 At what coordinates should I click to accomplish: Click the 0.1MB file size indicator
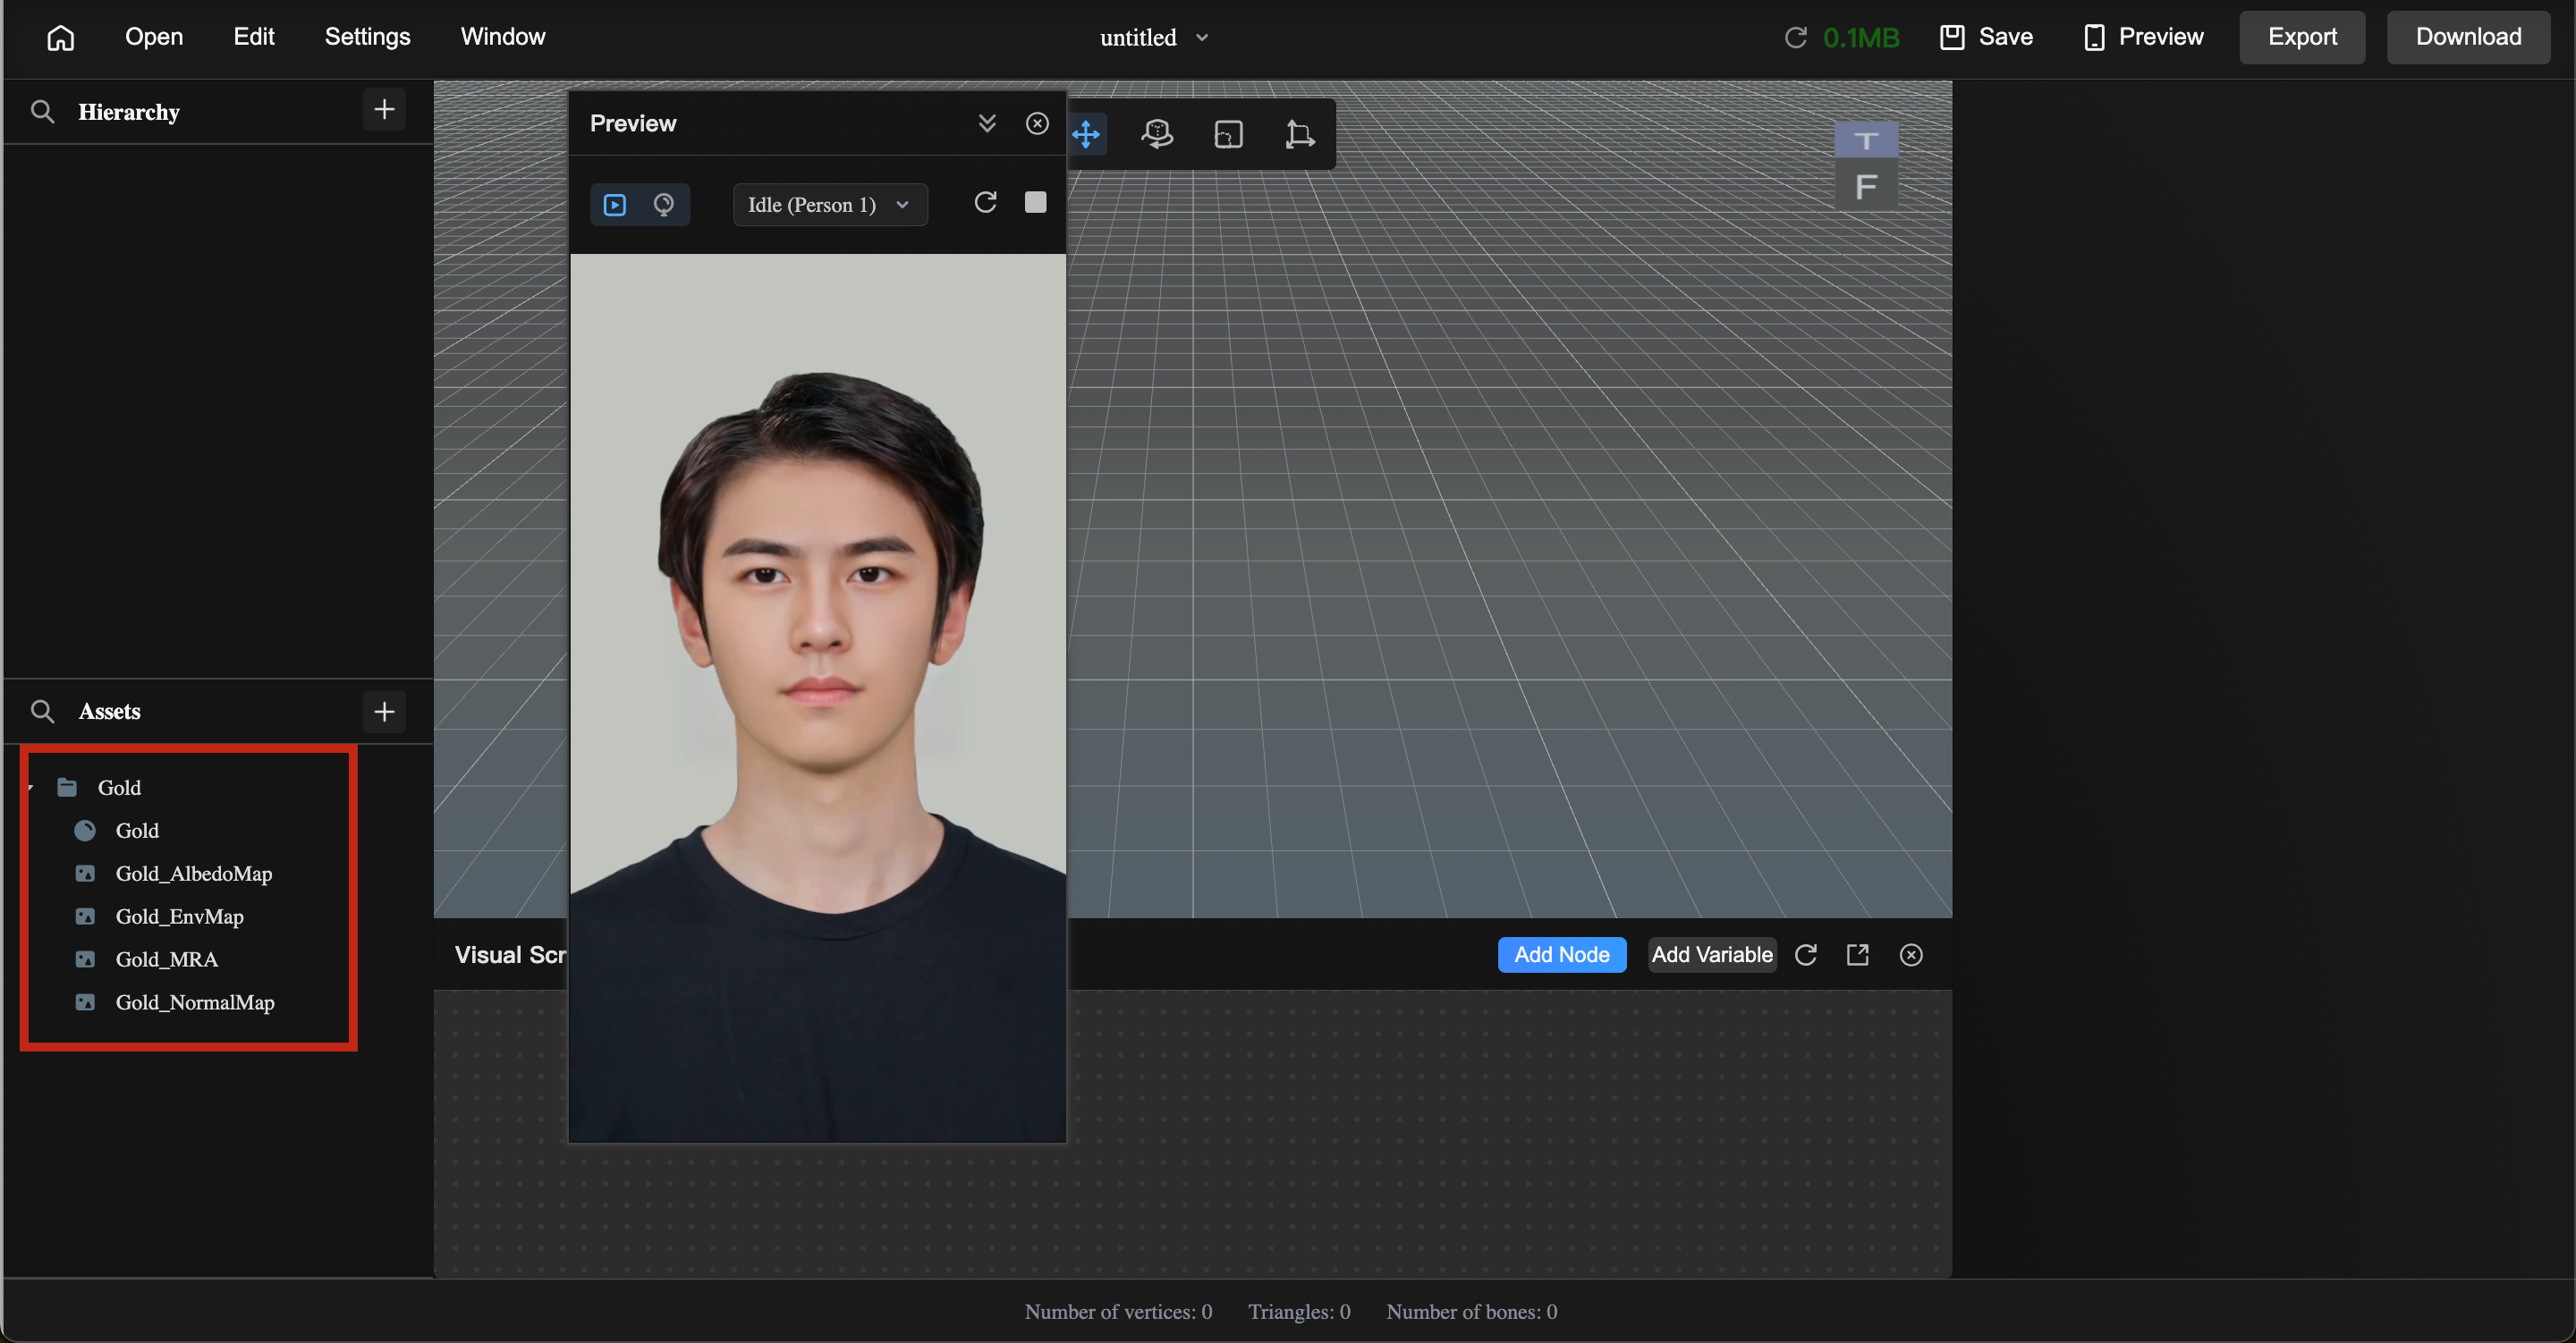click(x=1860, y=38)
